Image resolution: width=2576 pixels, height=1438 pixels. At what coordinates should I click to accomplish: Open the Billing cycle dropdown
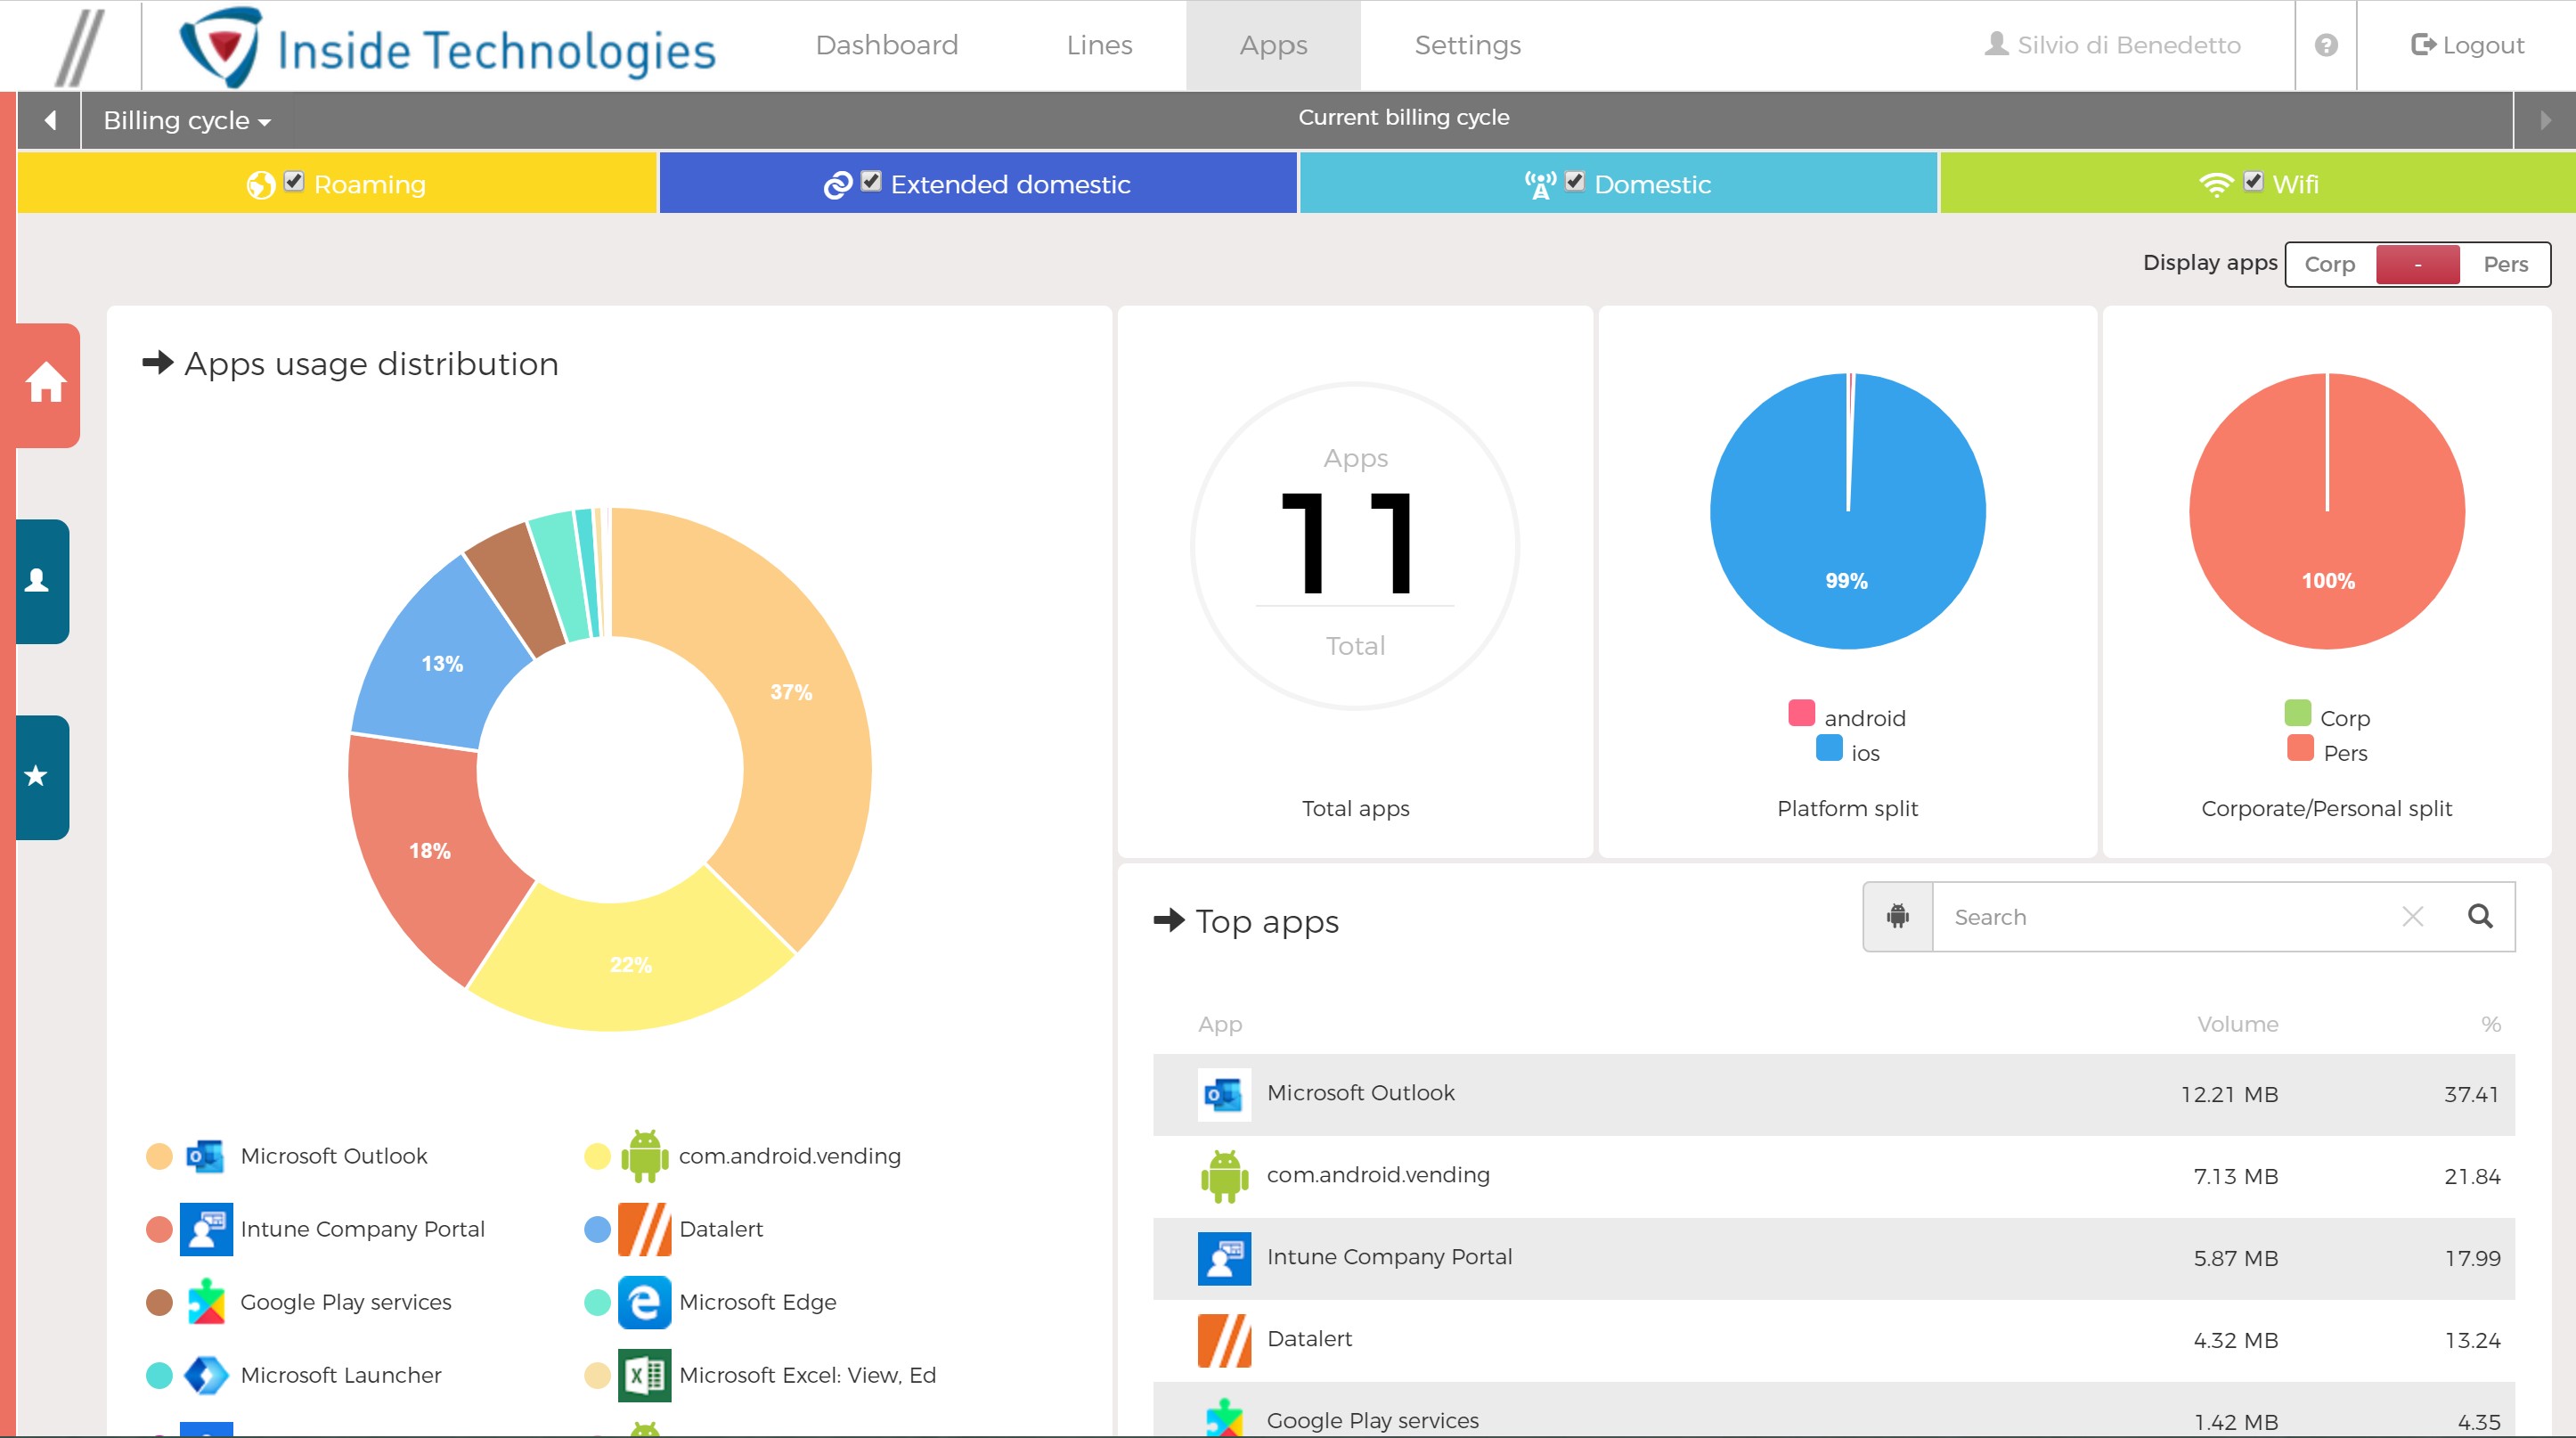[x=187, y=120]
